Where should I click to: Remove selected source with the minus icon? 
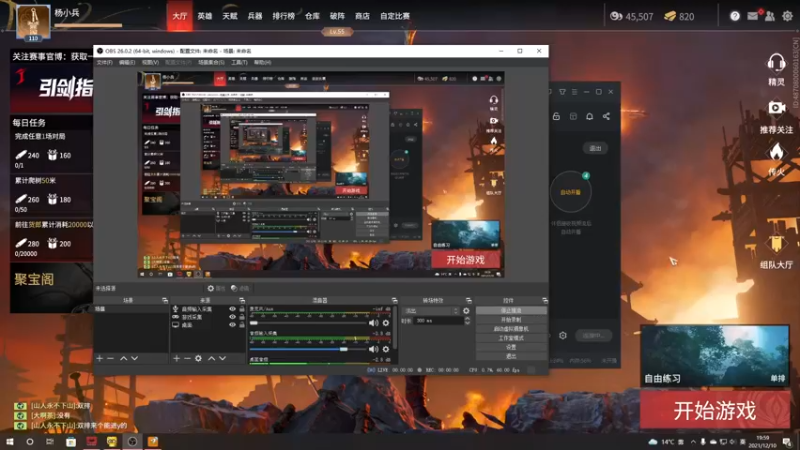[187, 358]
